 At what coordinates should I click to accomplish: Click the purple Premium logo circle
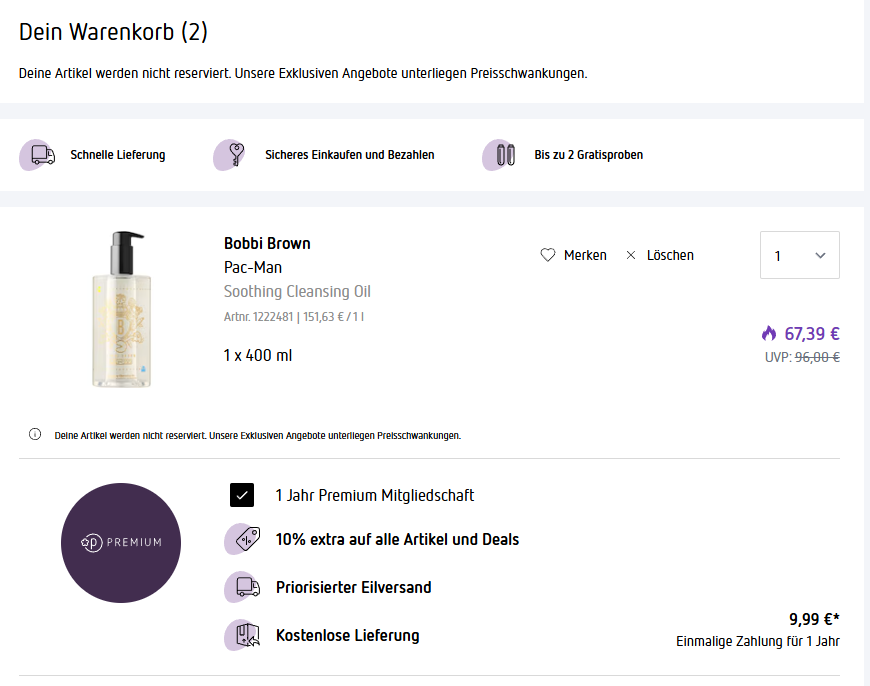click(x=121, y=542)
